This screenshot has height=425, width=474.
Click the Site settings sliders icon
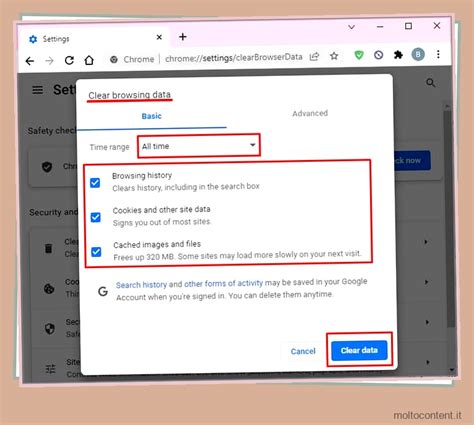point(50,369)
